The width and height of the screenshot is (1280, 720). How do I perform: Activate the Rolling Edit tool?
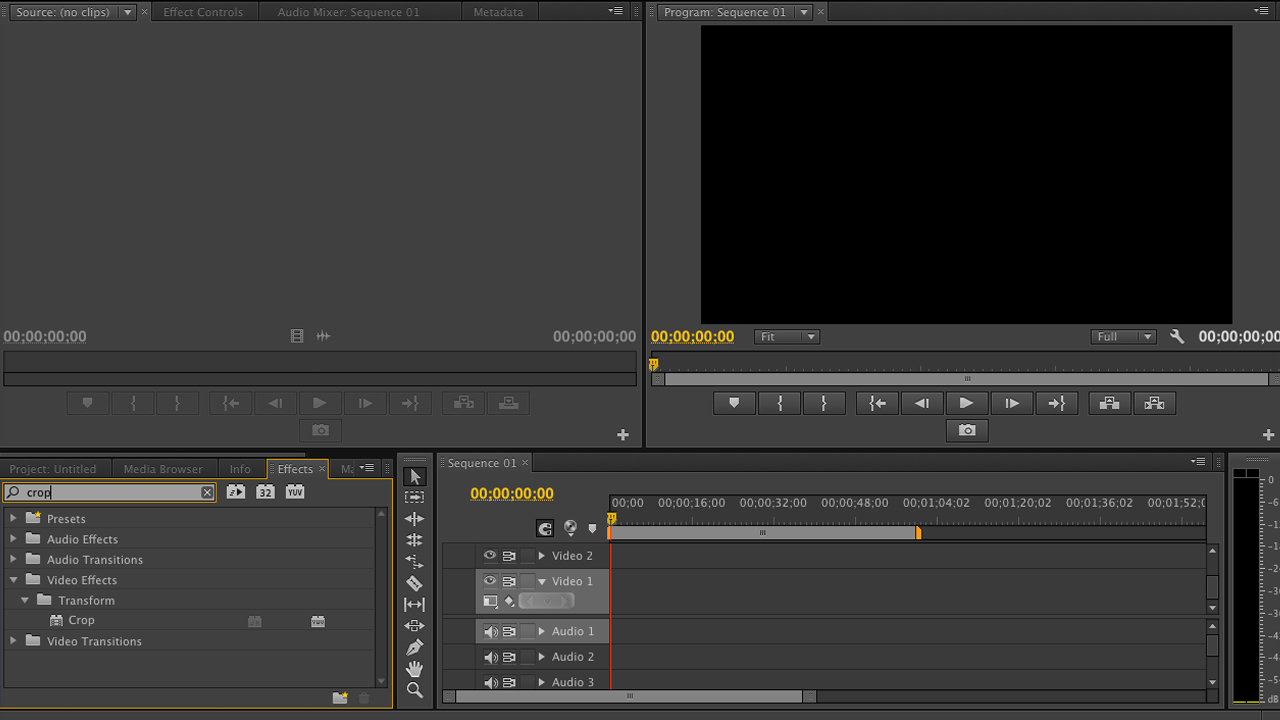(x=415, y=540)
